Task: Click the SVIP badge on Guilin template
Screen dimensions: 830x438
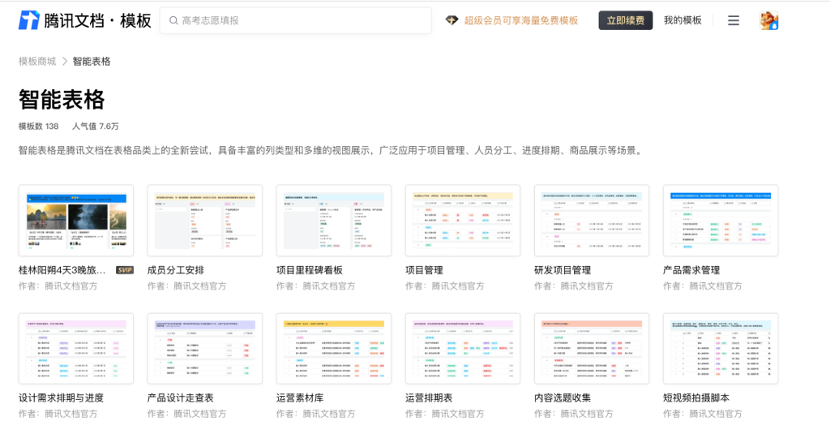Action: [x=125, y=270]
